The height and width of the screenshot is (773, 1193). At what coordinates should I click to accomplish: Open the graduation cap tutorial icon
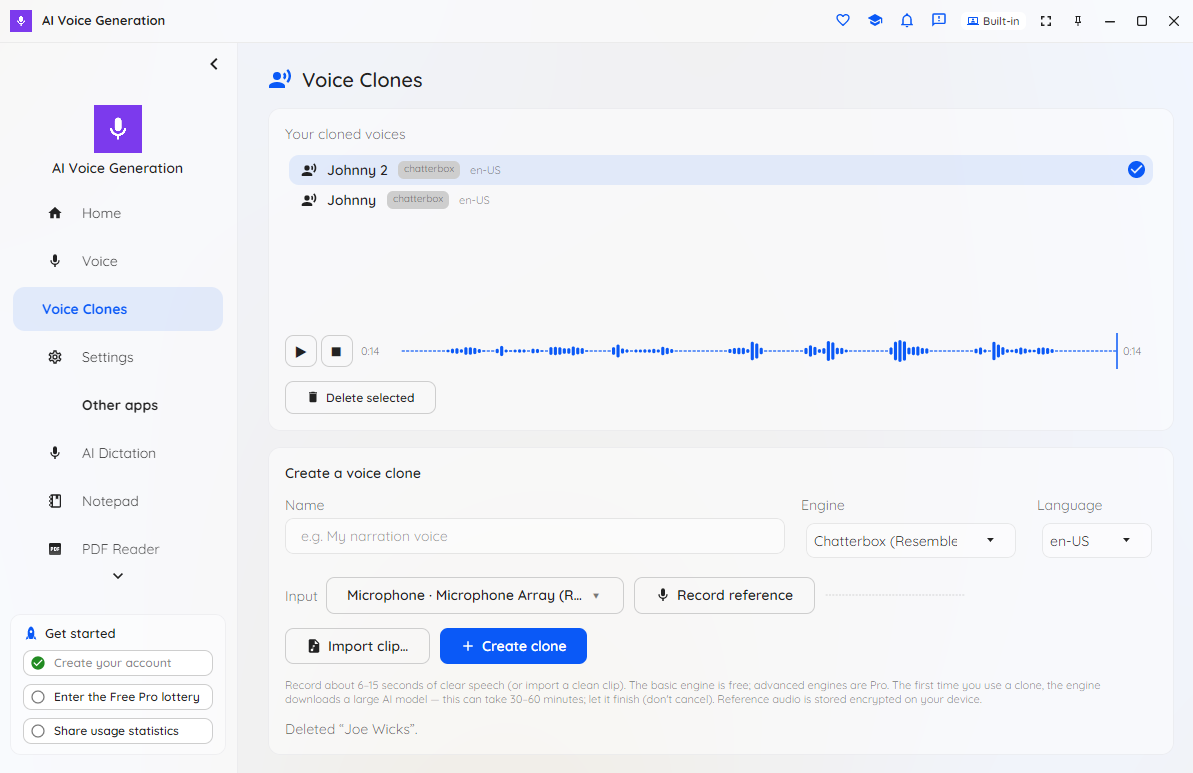pos(875,21)
